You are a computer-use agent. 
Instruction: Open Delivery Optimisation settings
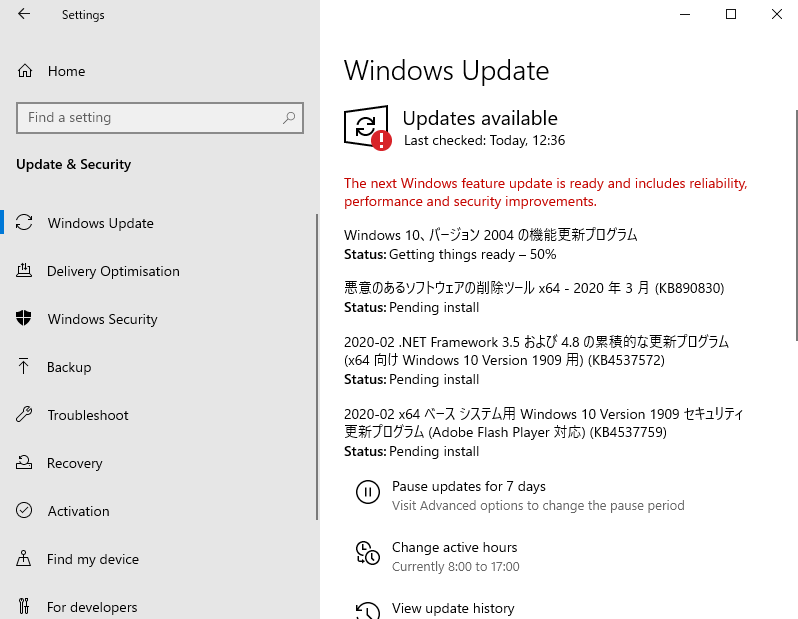113,271
